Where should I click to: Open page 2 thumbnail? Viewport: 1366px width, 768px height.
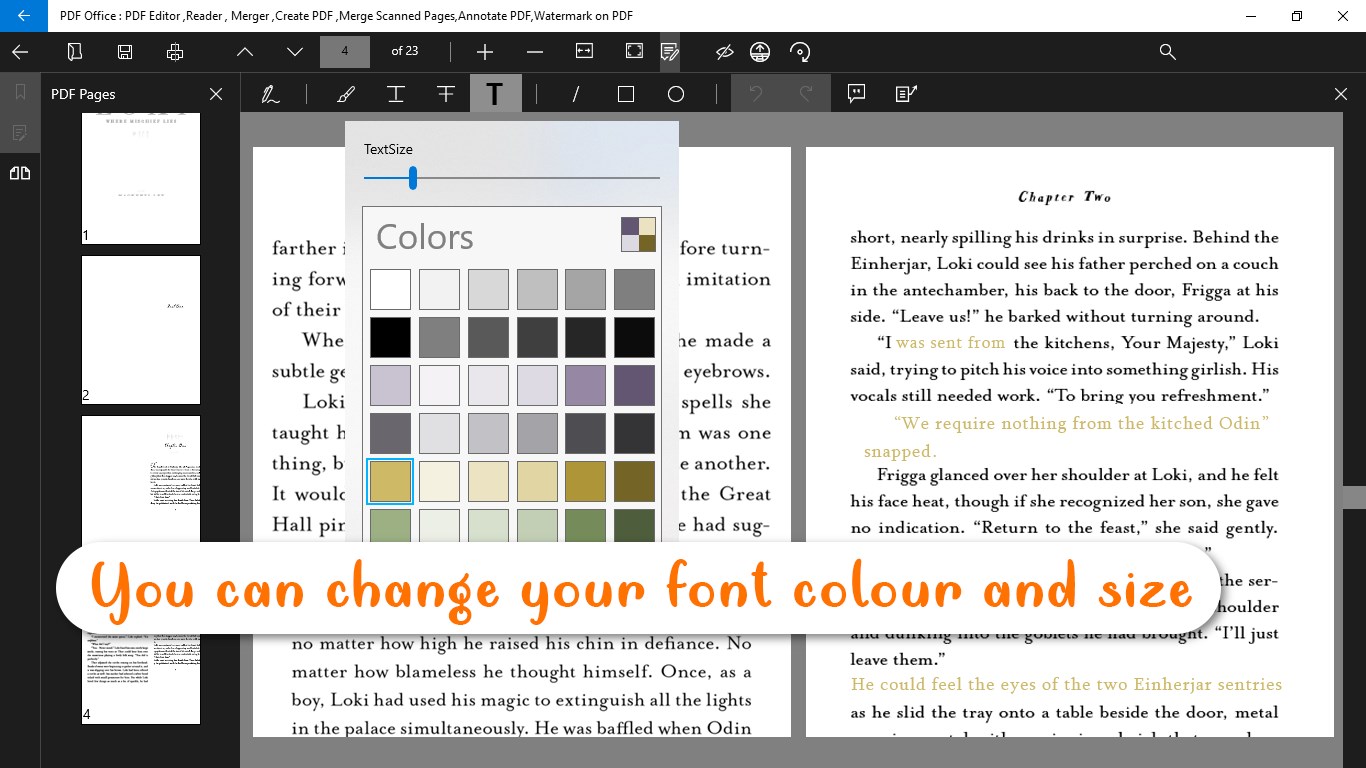click(x=141, y=330)
